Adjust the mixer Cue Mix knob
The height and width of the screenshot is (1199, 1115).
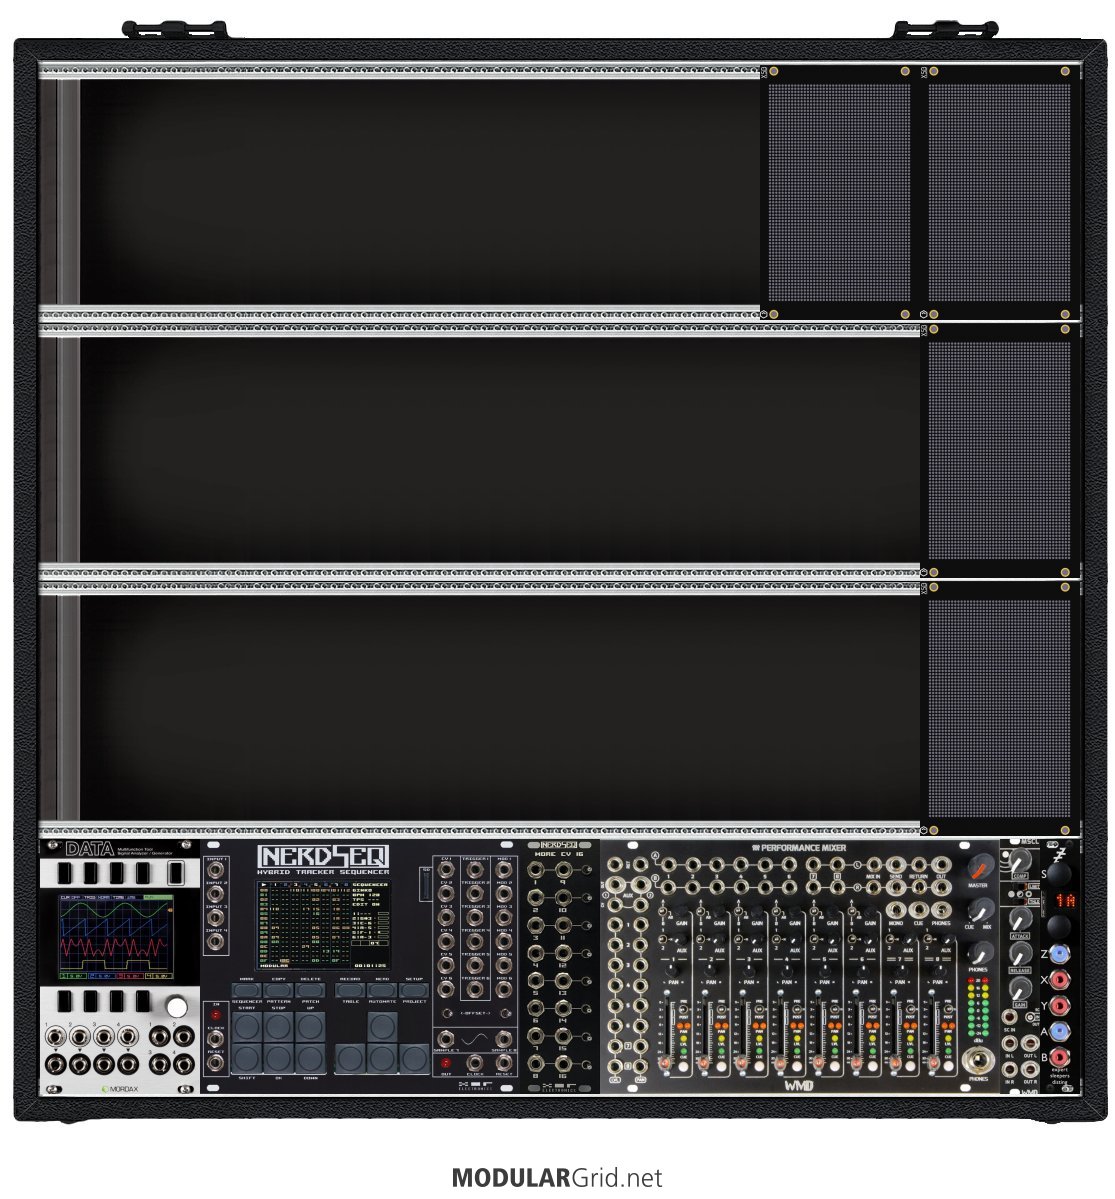click(980, 910)
